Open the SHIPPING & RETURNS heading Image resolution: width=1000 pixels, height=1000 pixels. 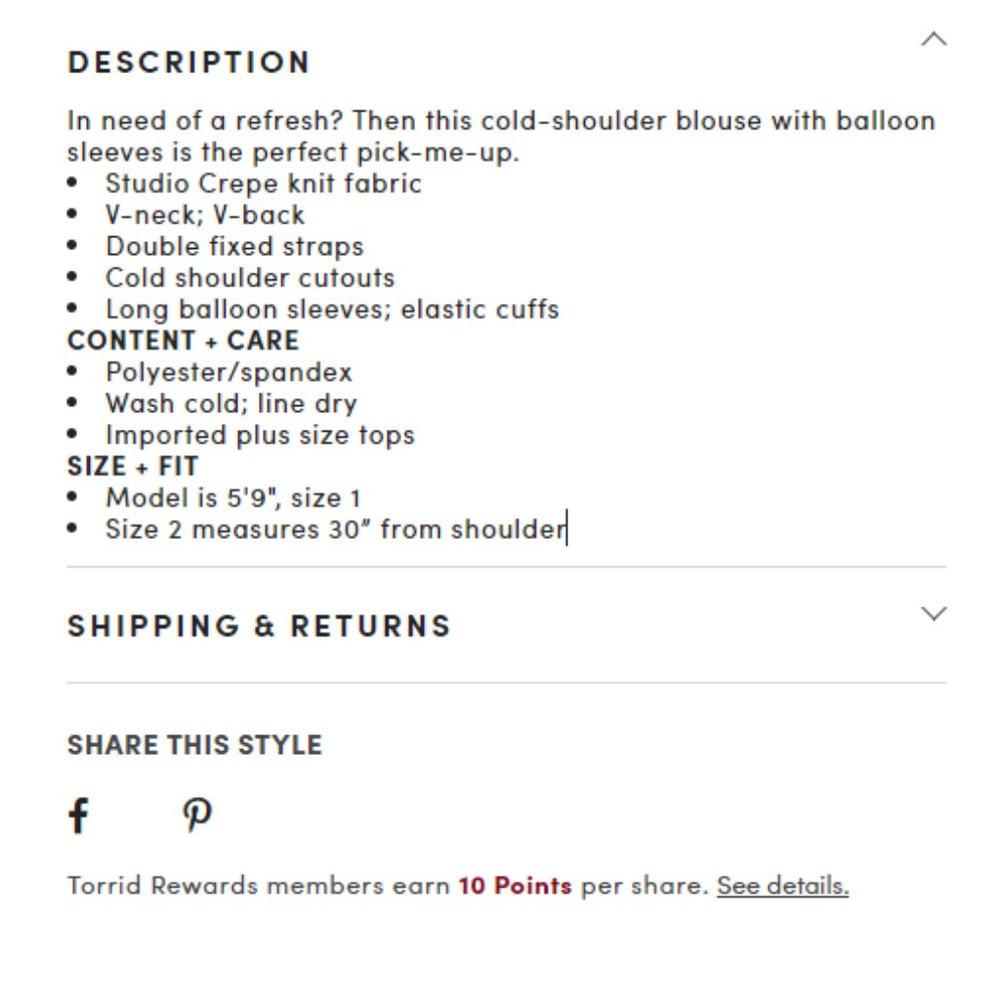259,626
